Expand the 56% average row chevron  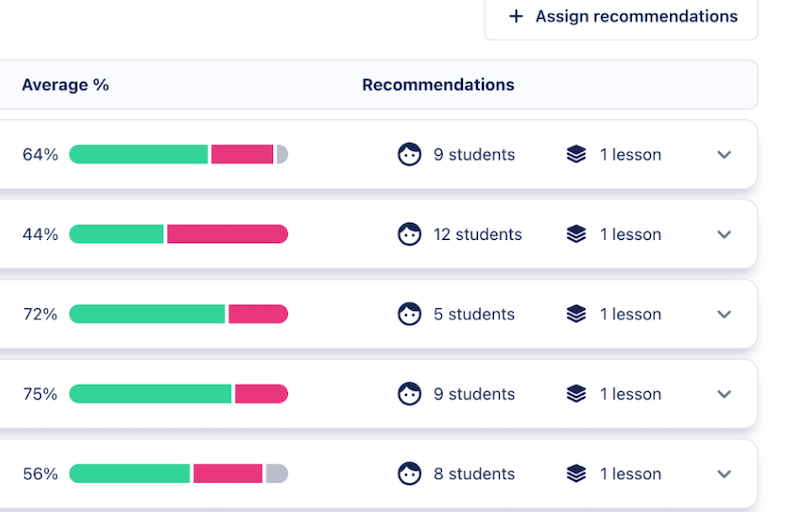pyautogui.click(x=725, y=474)
